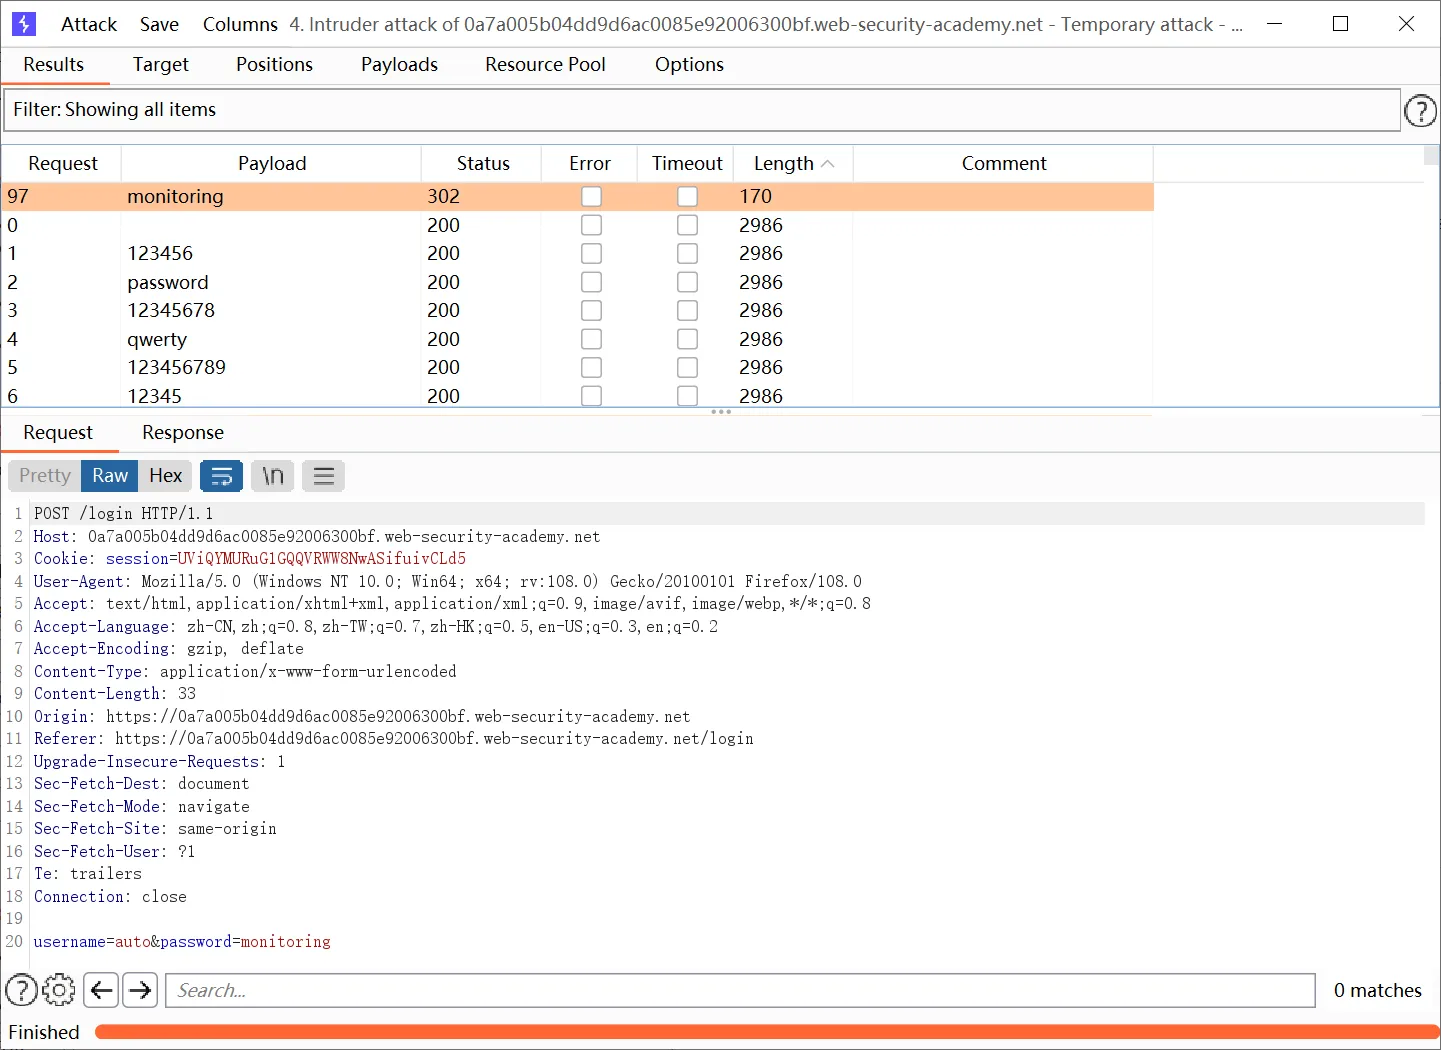1441x1050 pixels.
Task: Toggle show non-printable characters \n icon
Action: pos(273,476)
